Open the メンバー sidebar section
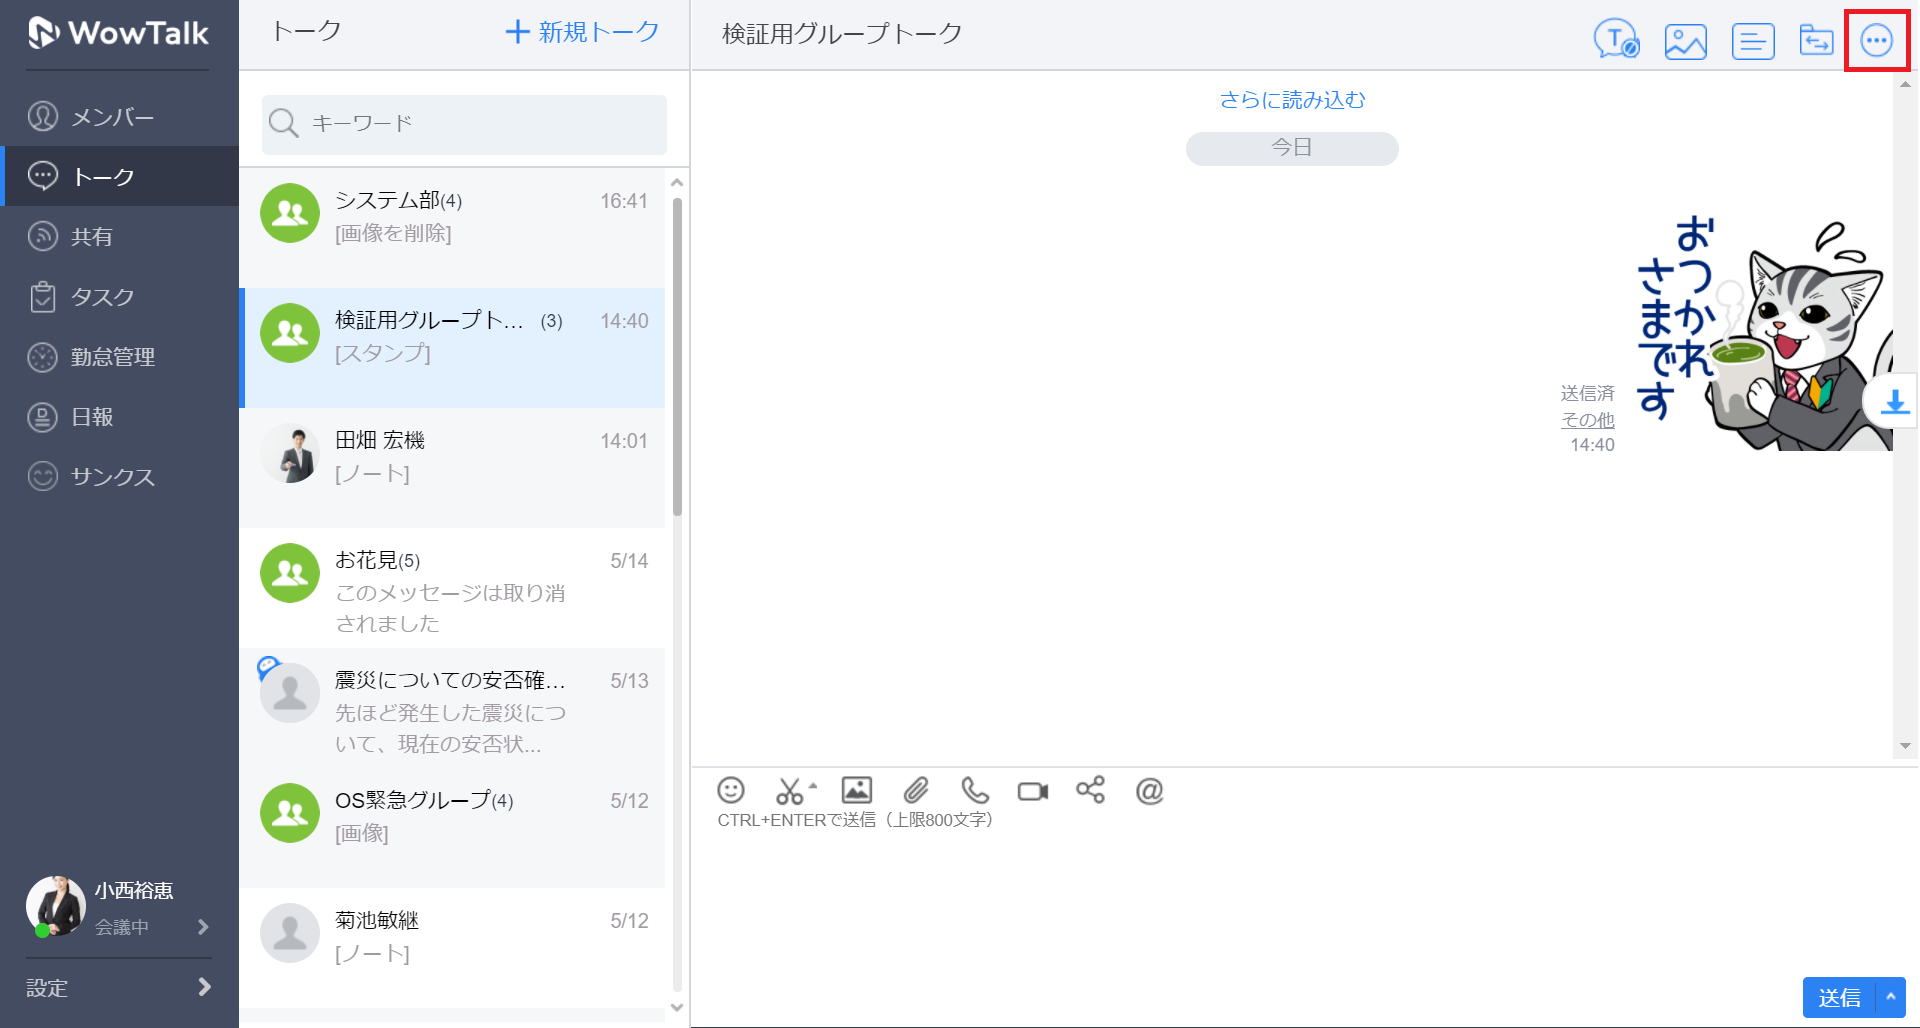 point(120,117)
